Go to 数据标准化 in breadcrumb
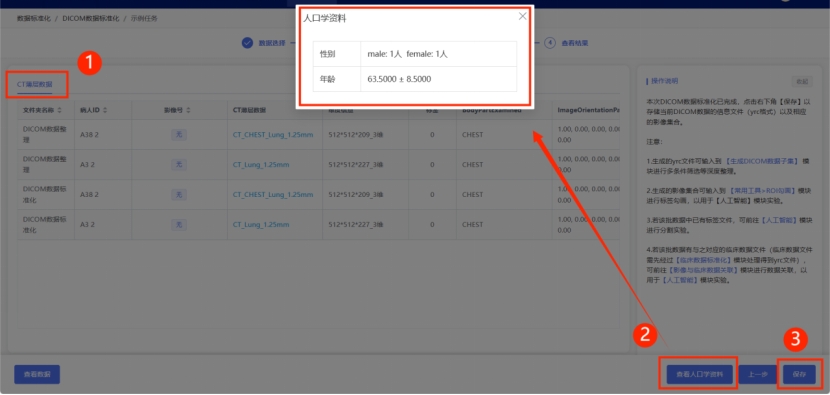The width and height of the screenshot is (830, 395). tap(34, 19)
